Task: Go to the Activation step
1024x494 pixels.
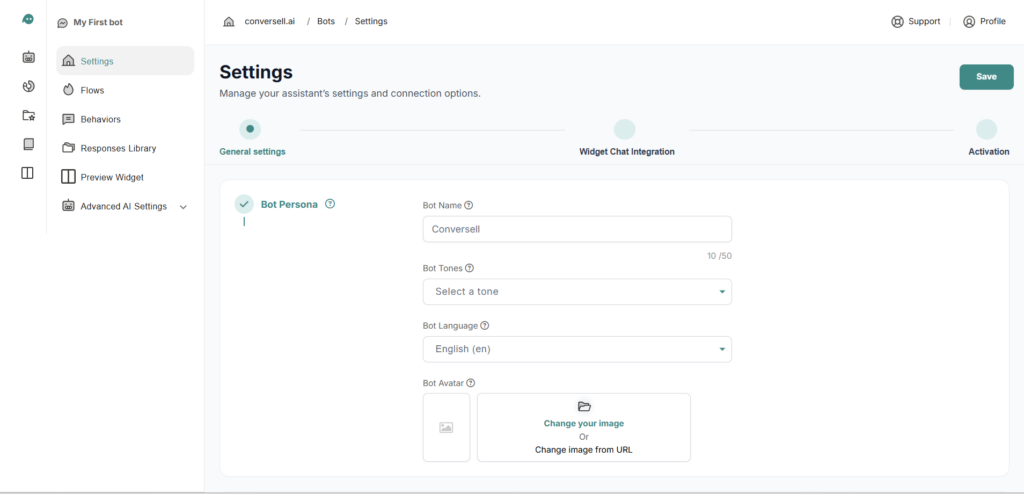Action: pos(986,130)
